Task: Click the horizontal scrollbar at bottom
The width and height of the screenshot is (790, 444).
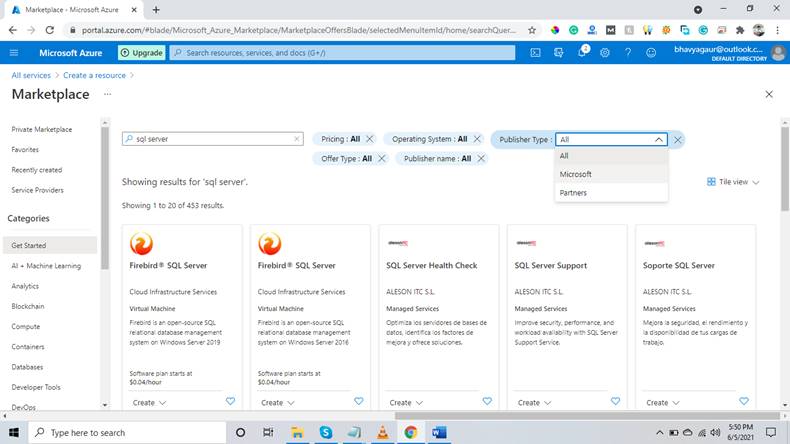Action: point(587,416)
